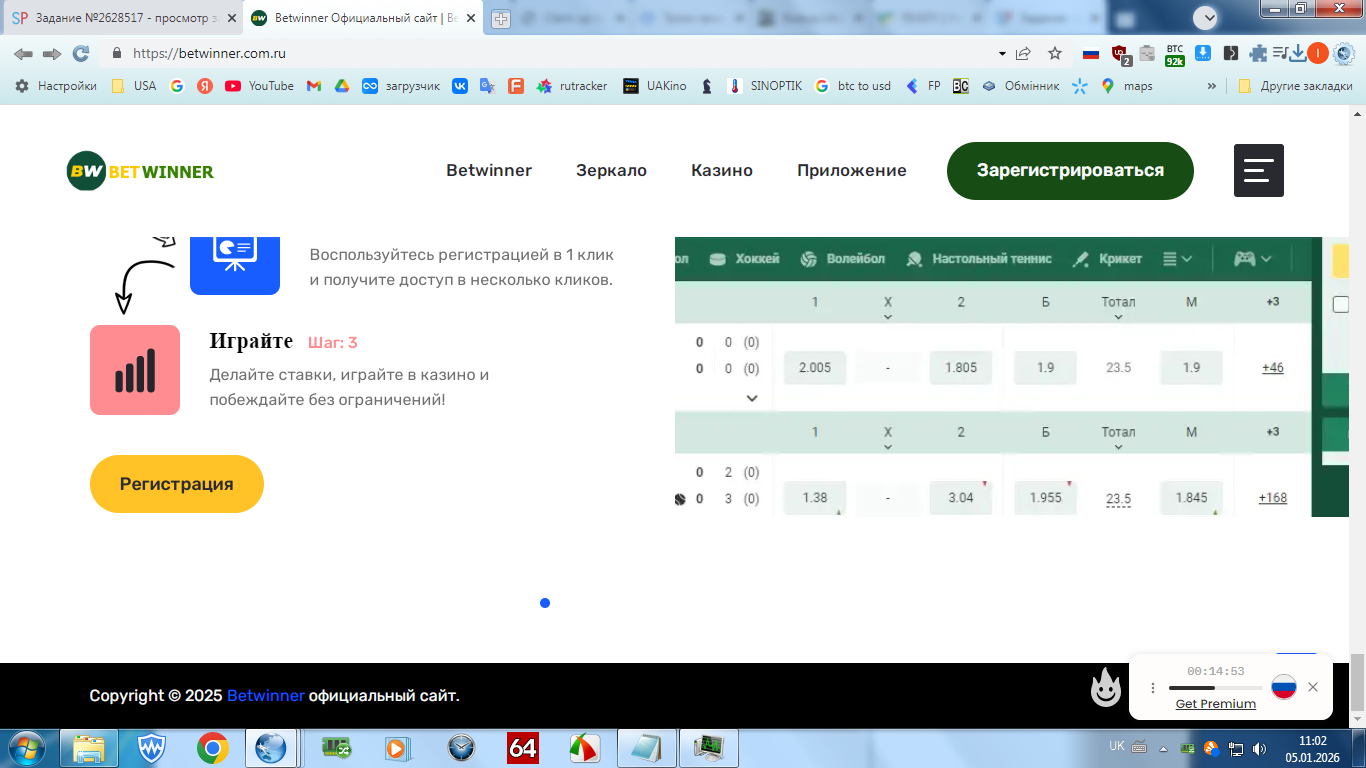Open the hamburger menu button

point(1259,170)
